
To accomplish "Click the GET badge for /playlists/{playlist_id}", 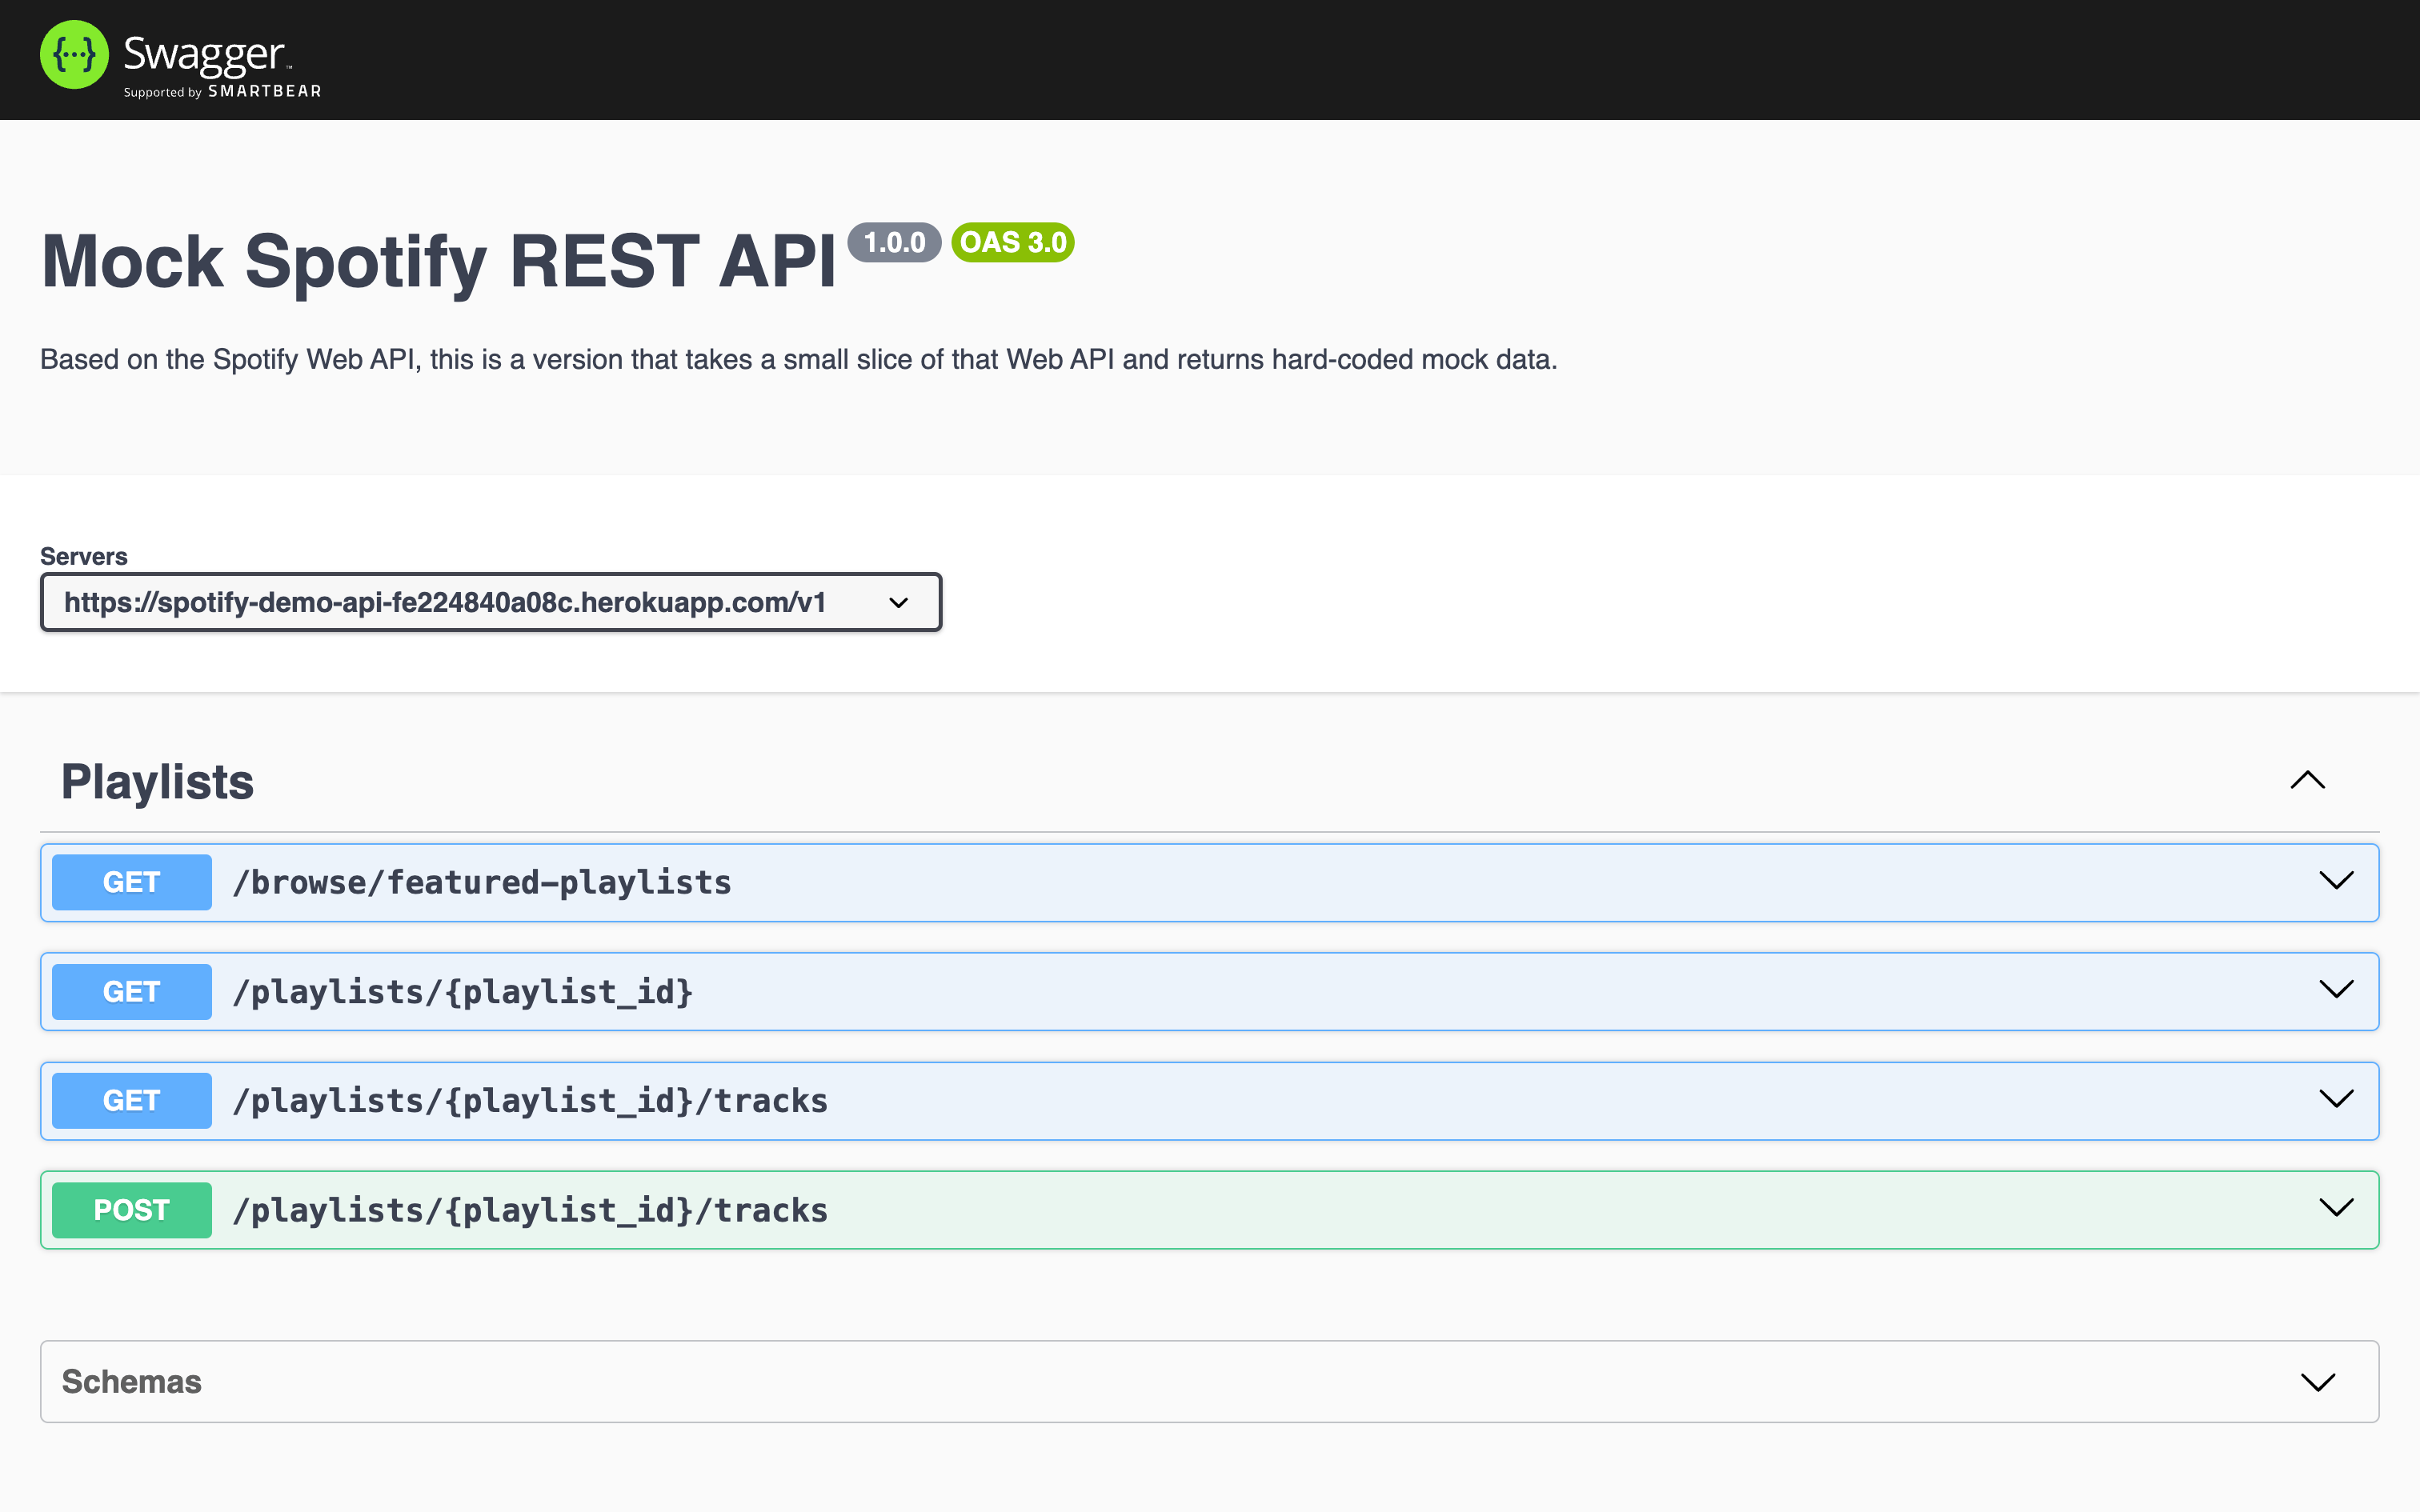I will click(130, 991).
